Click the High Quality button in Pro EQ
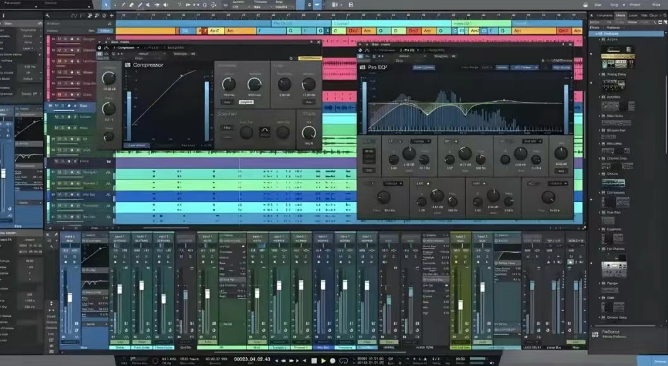This screenshot has width=668, height=366. click(562, 67)
